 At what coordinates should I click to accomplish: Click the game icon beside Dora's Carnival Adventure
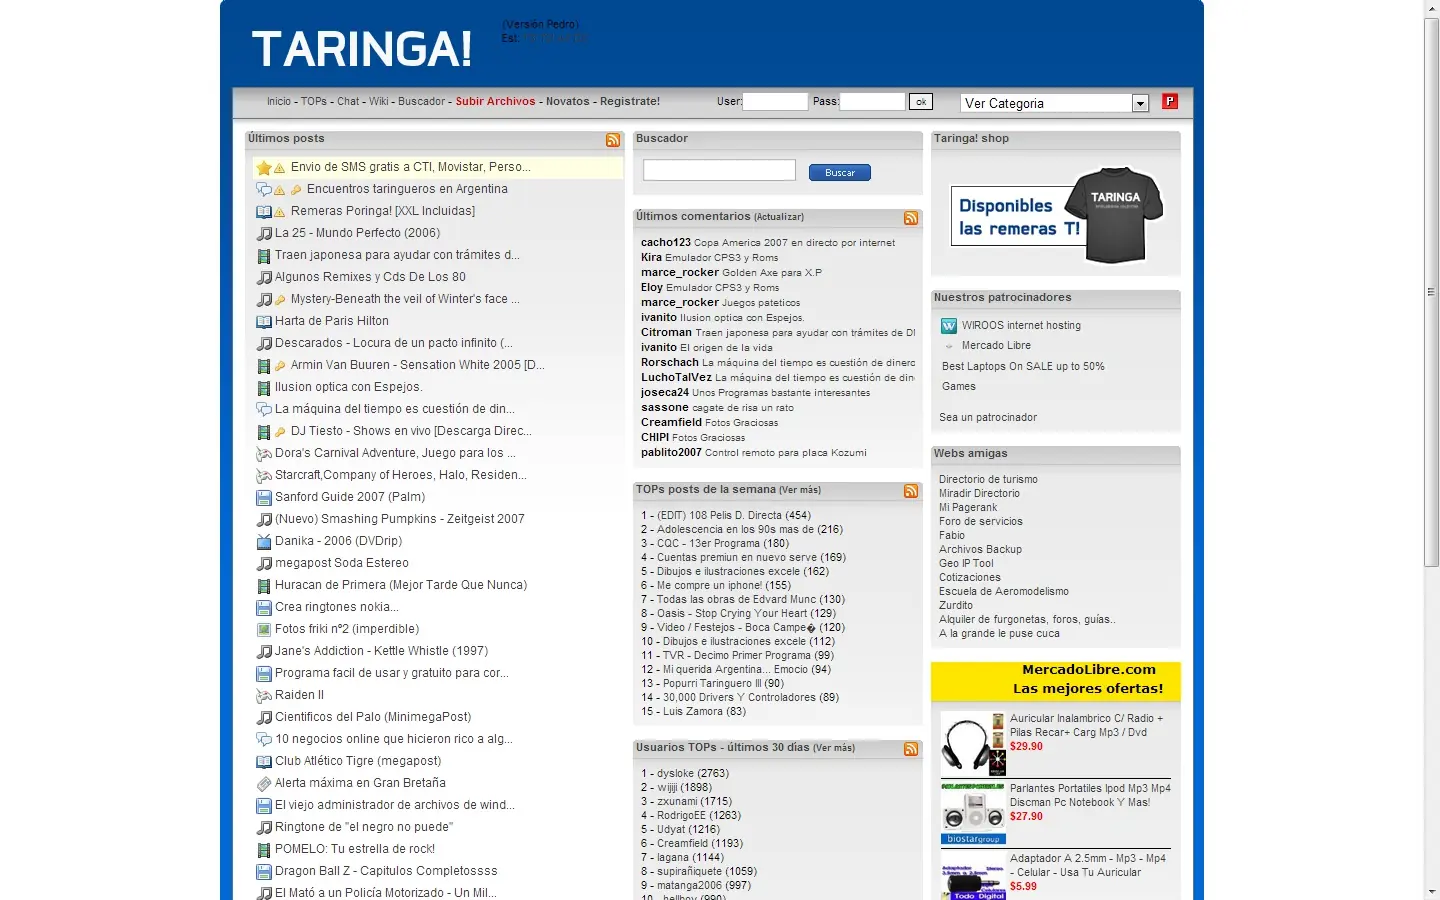pos(264,454)
